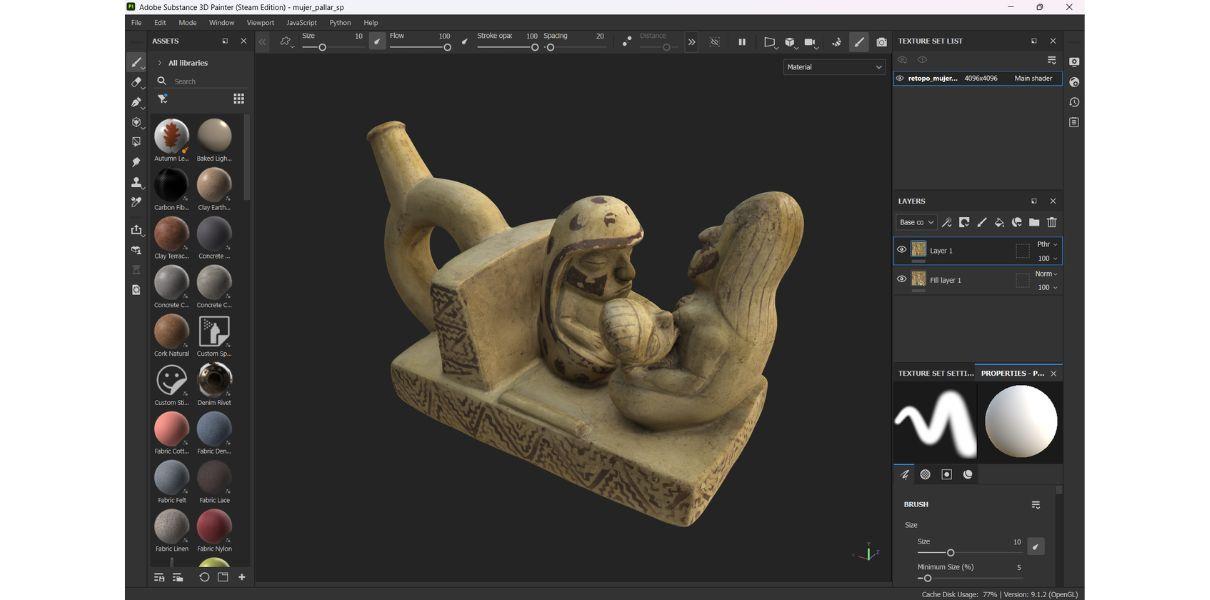Activate the Projection tool
Viewport: 1210px width, 600px height.
click(x=137, y=101)
